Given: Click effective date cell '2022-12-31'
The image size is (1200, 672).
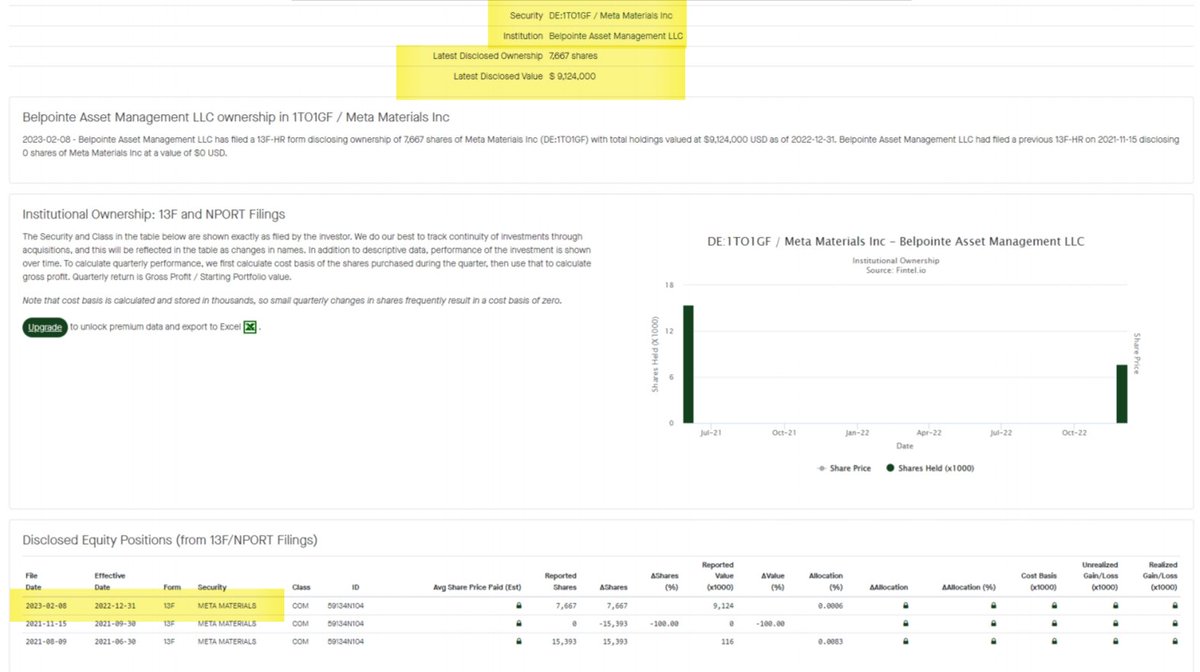Looking at the screenshot, I should 115,606.
